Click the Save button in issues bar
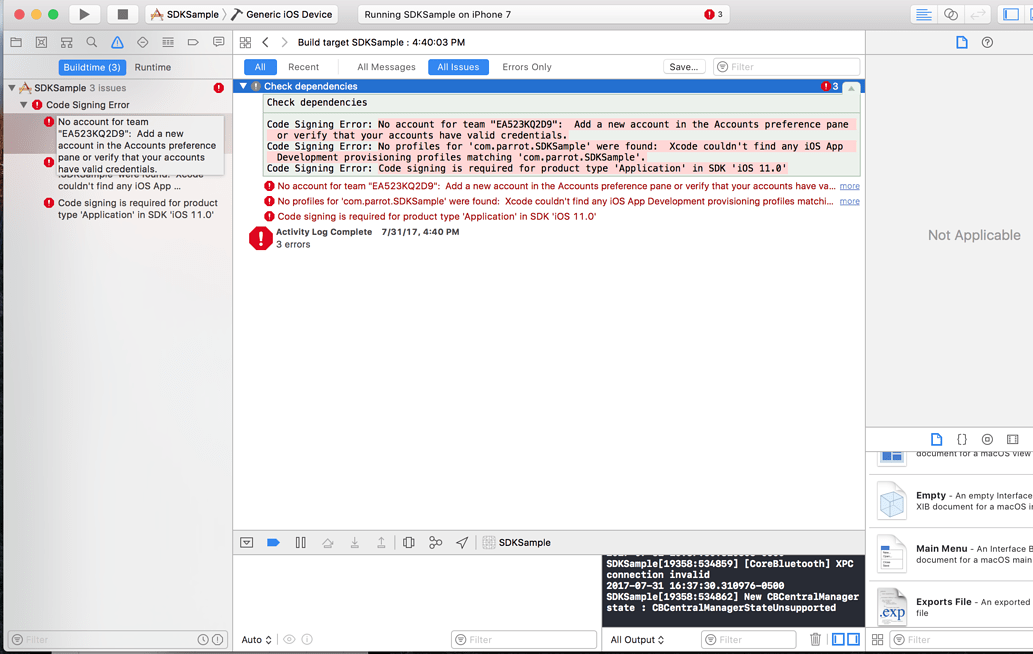 [684, 67]
